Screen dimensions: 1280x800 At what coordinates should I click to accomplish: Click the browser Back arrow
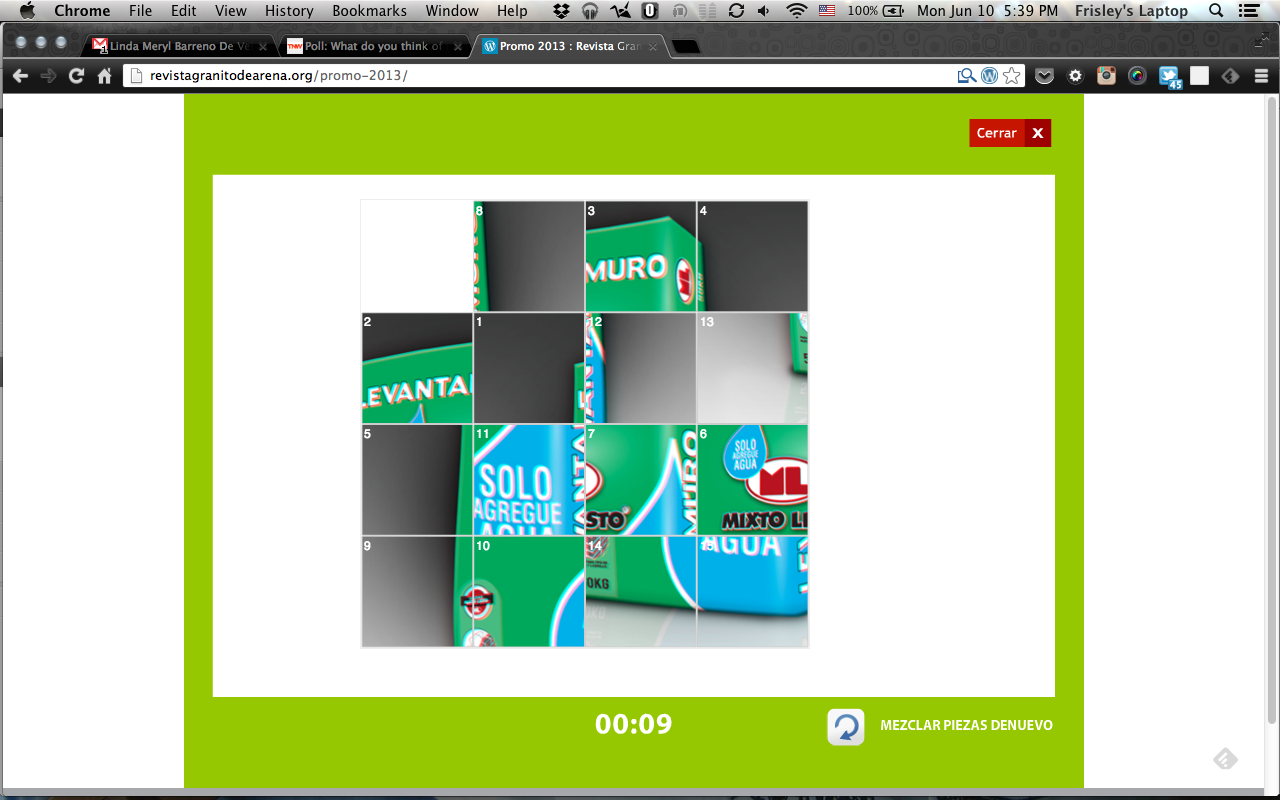[x=20, y=76]
